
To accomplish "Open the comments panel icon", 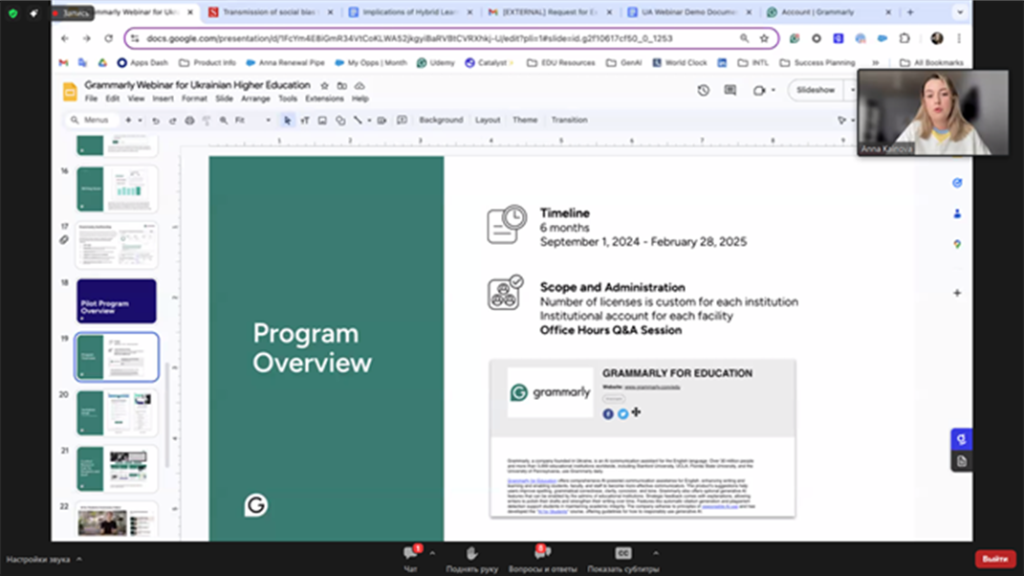I will coord(730,90).
